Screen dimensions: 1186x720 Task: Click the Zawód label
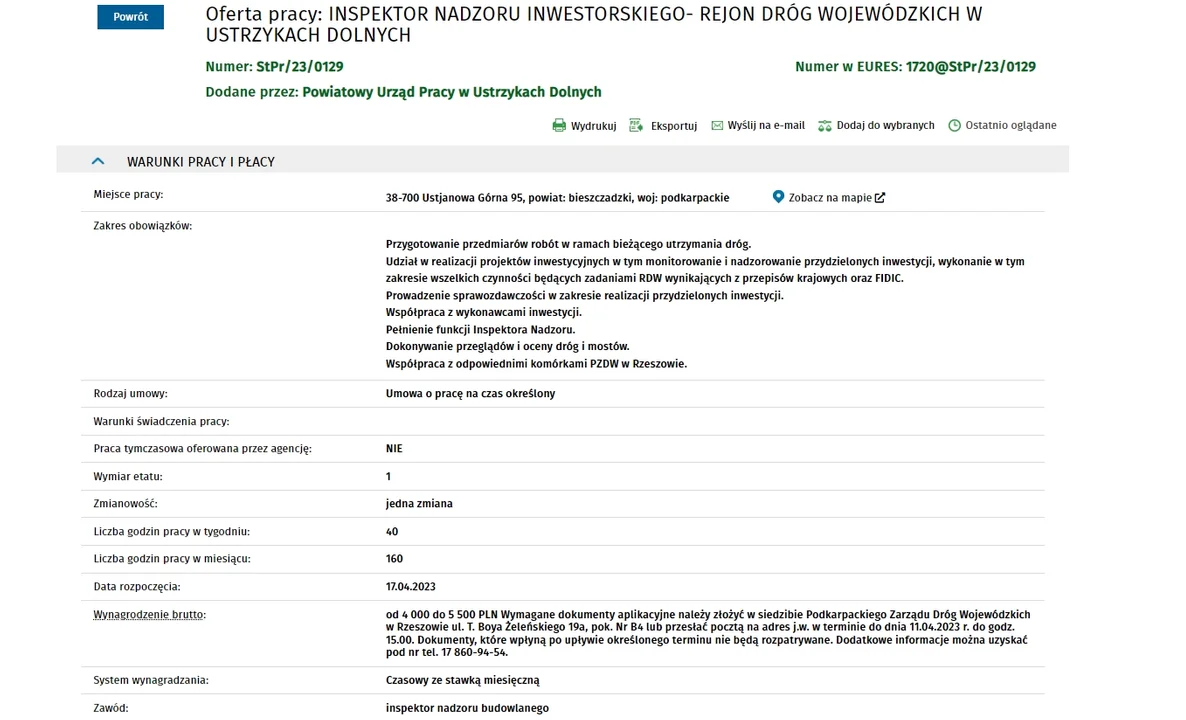(x=110, y=708)
